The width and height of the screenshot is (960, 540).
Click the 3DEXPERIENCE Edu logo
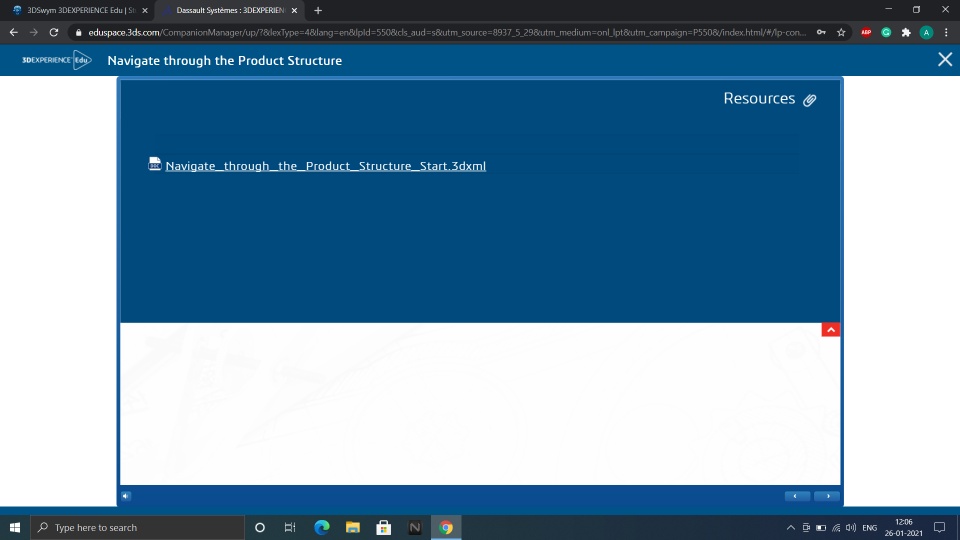(x=56, y=60)
